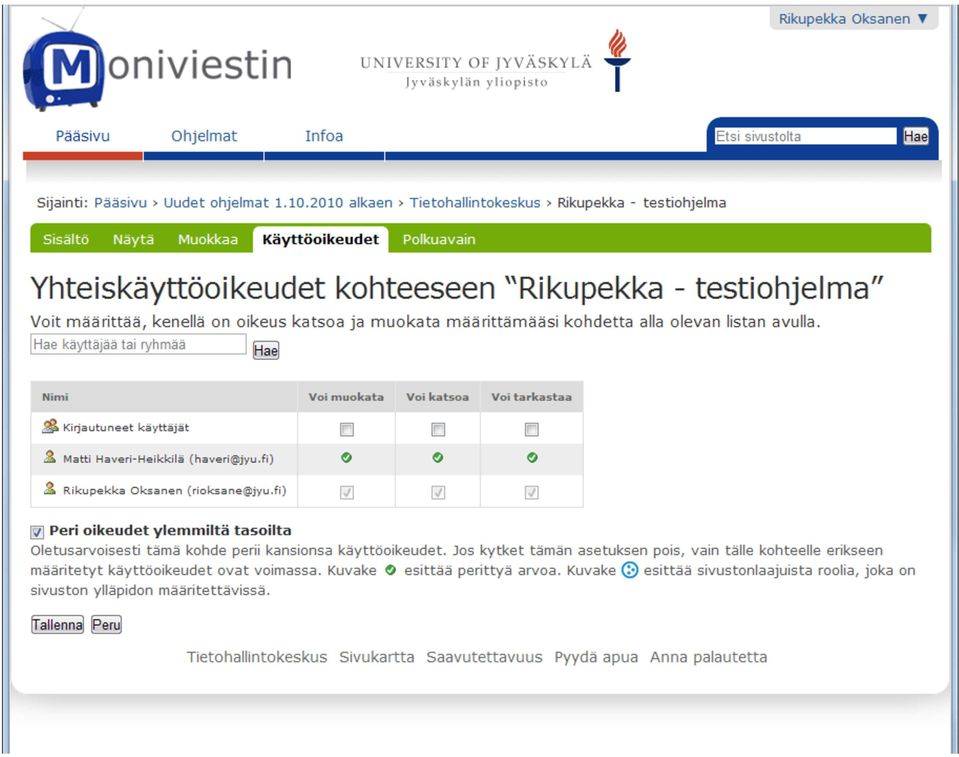Switch to the Sisältö tab

click(x=65, y=239)
